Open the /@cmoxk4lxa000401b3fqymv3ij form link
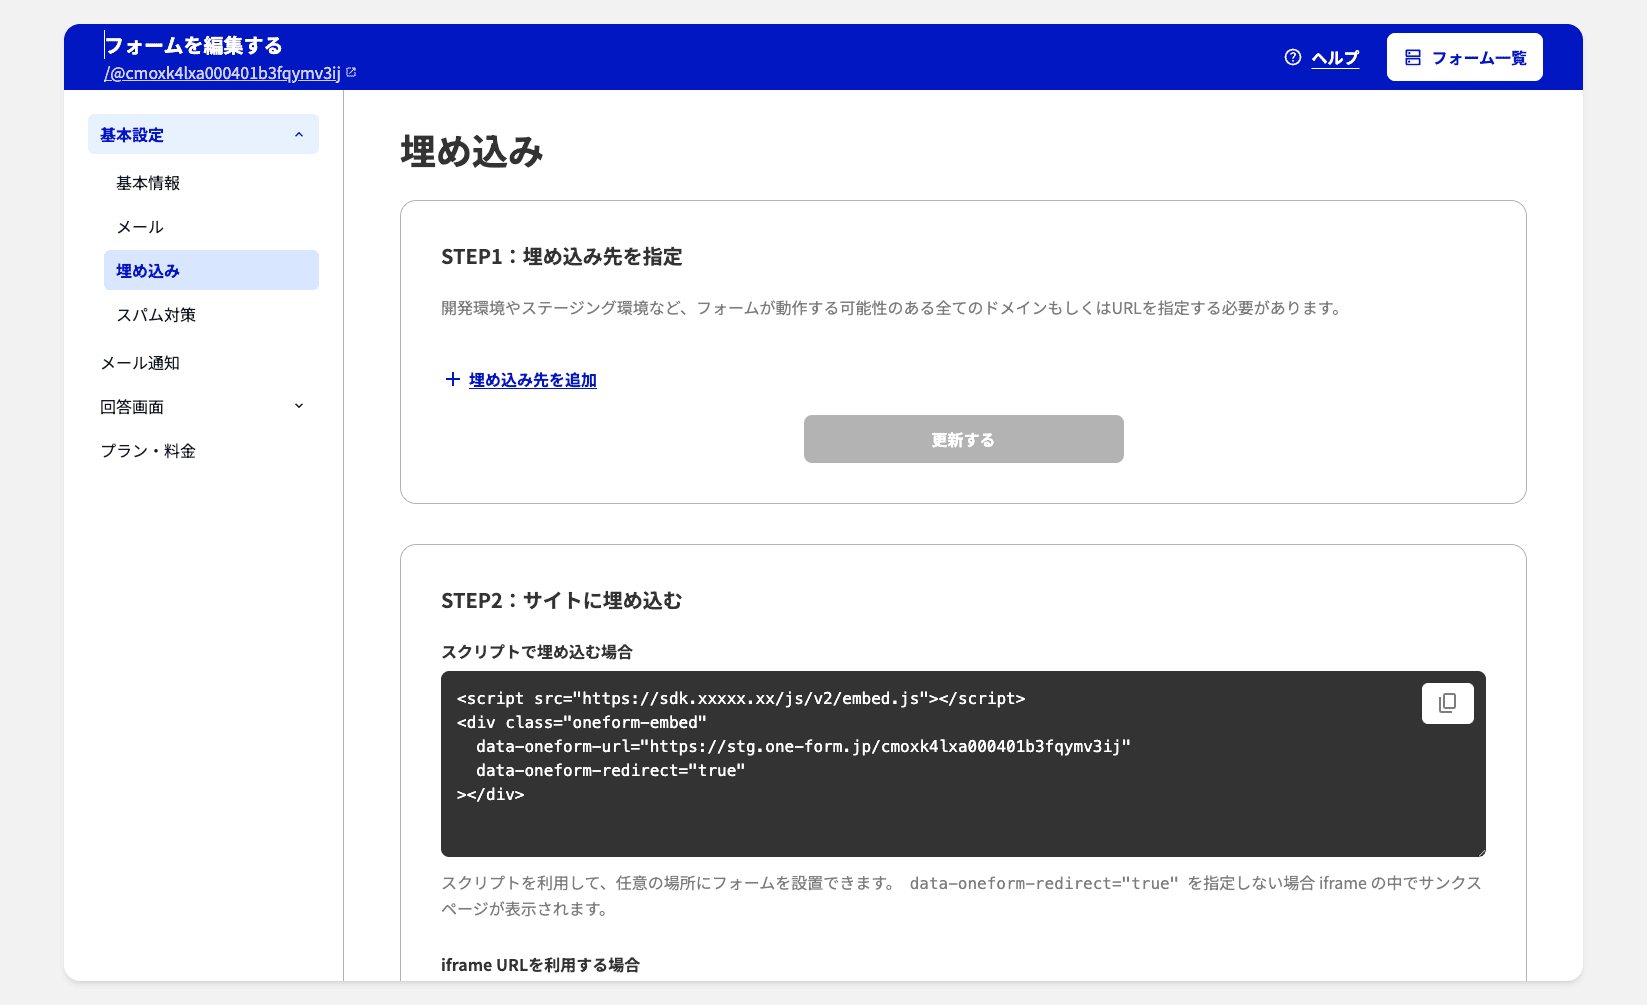The image size is (1647, 1005). [x=222, y=73]
